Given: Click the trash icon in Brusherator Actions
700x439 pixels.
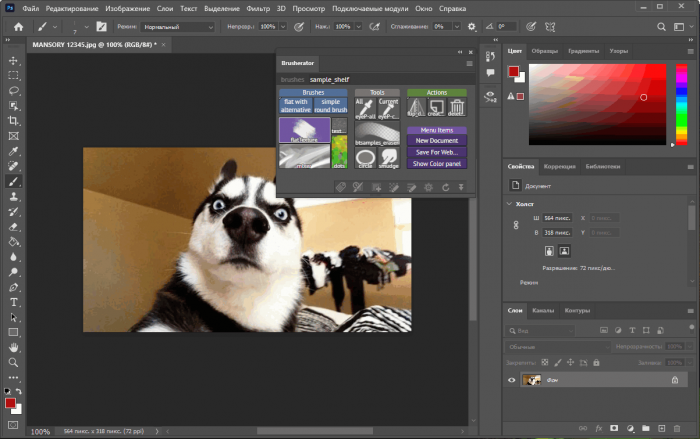Looking at the screenshot, I should (457, 107).
